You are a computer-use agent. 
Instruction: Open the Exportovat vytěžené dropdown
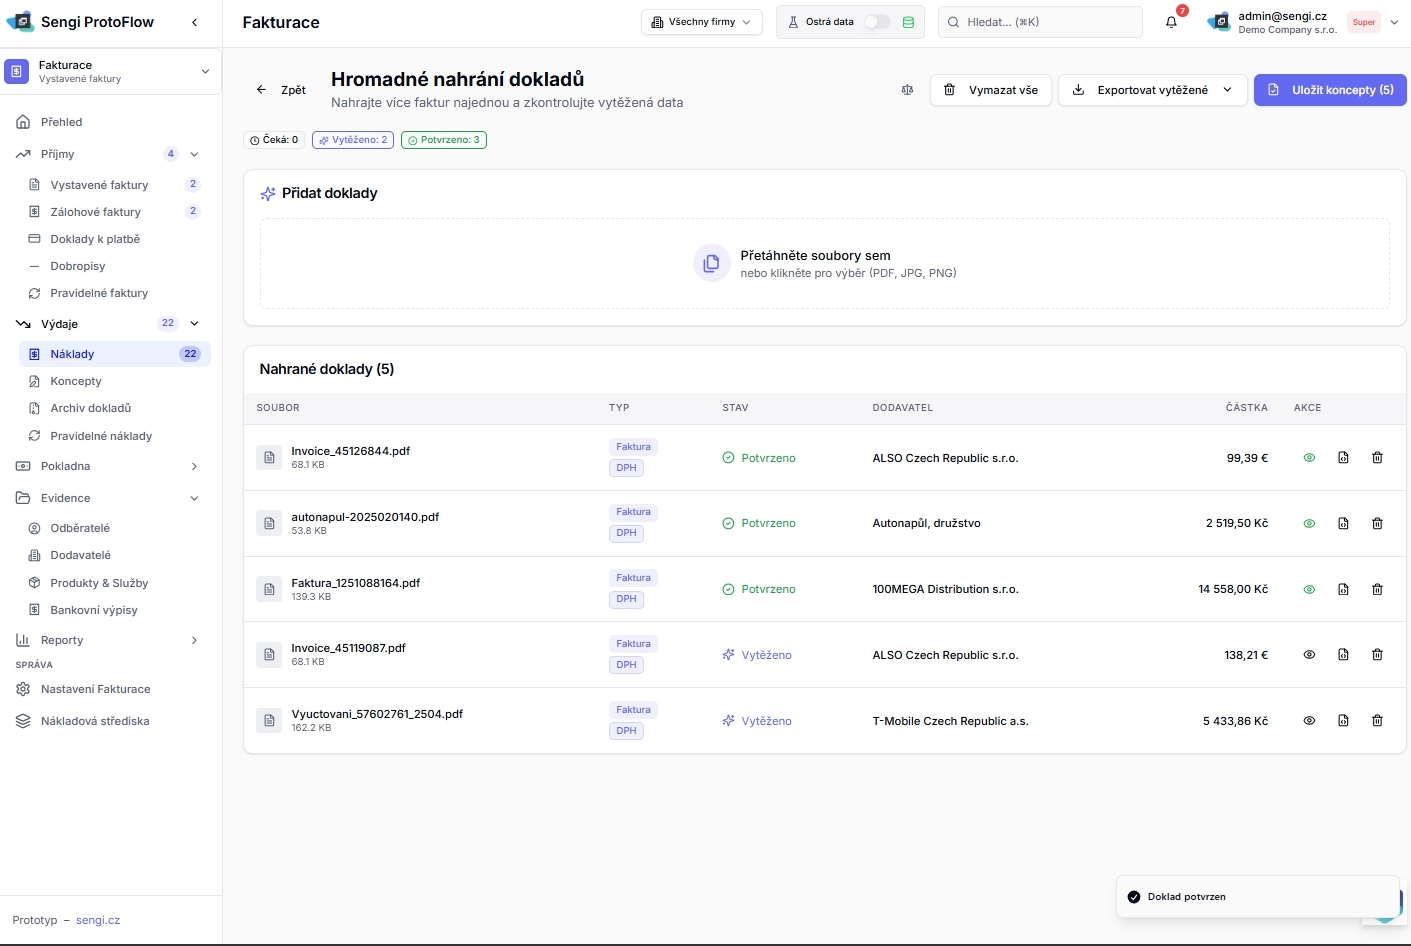tap(1152, 90)
